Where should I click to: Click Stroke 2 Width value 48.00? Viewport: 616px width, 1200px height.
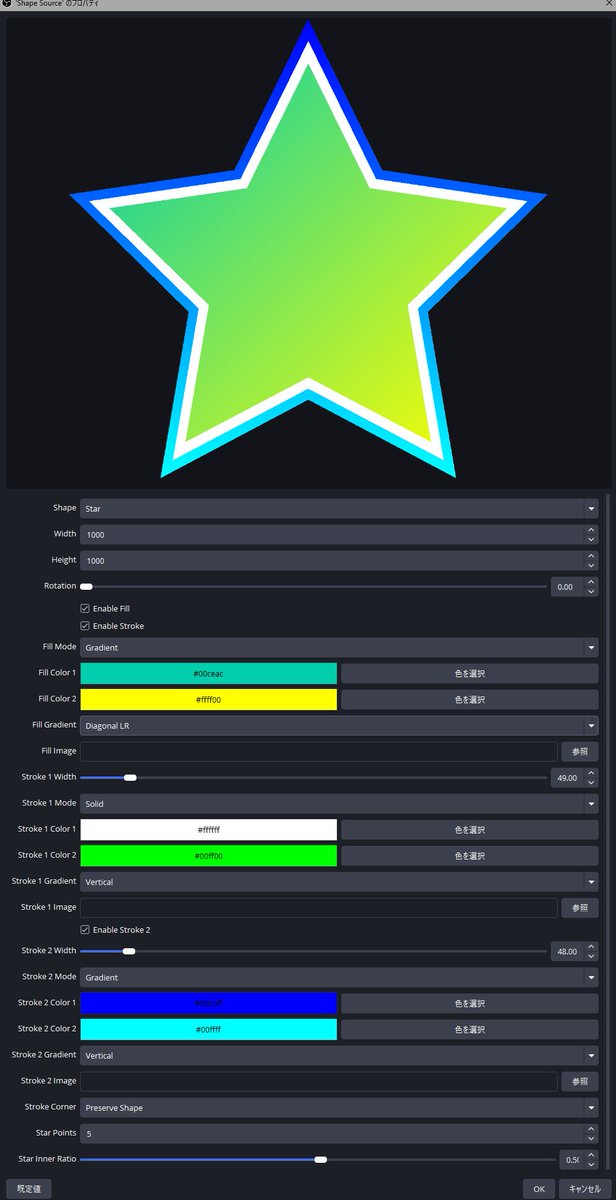pyautogui.click(x=567, y=951)
